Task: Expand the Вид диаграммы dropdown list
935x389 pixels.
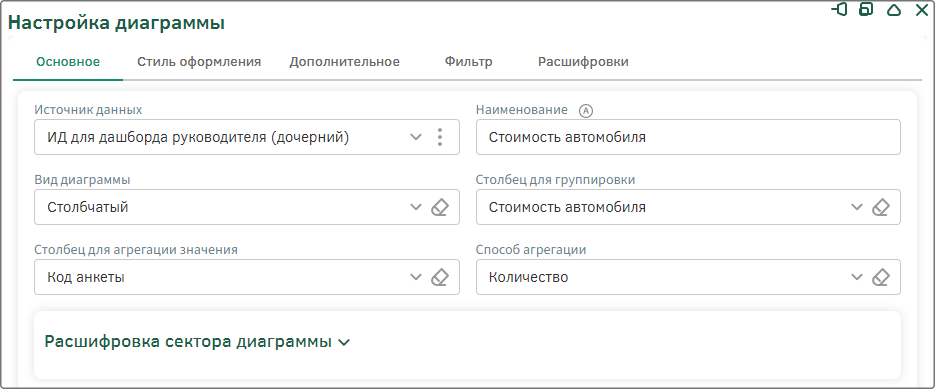Action: point(416,207)
